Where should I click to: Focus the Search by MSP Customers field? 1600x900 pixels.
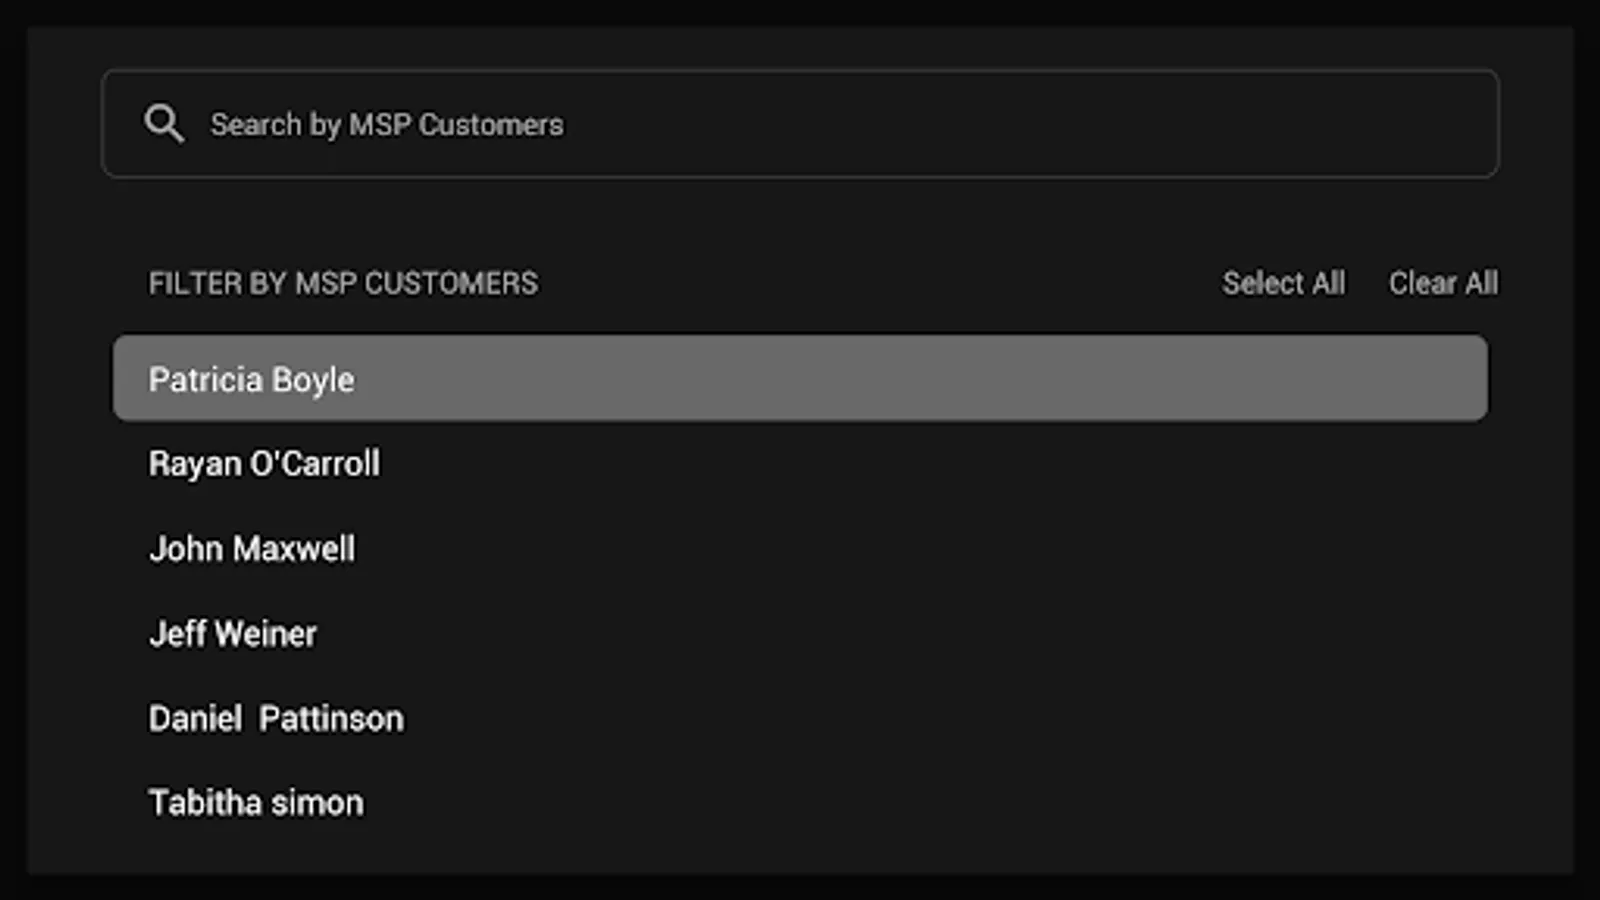tap(800, 124)
